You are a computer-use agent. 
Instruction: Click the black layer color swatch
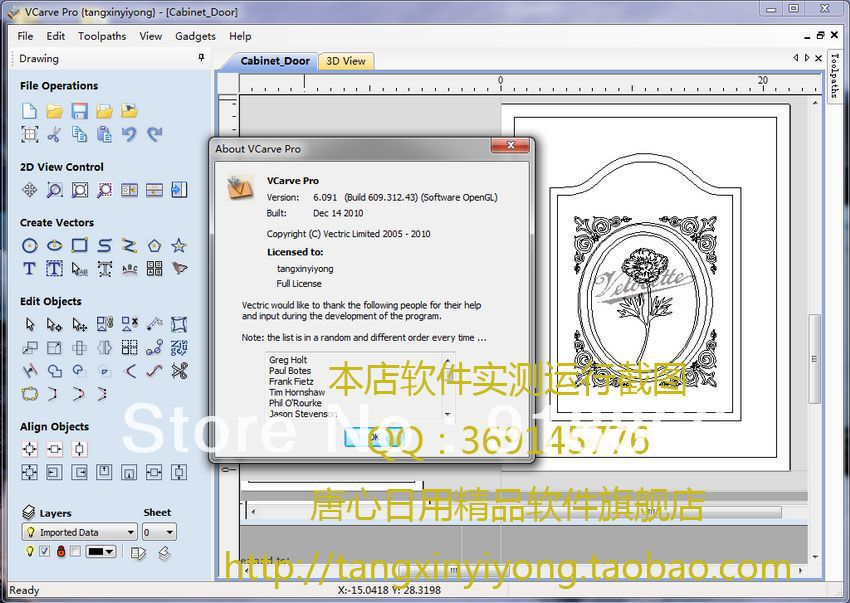tap(95, 552)
